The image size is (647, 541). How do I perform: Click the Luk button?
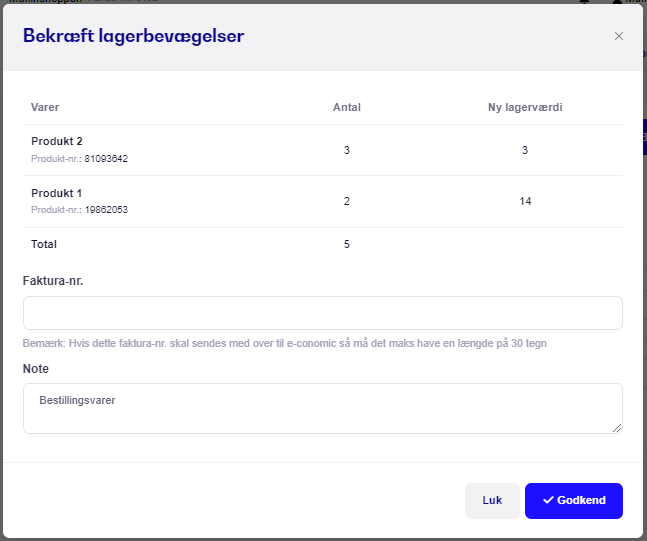(x=492, y=501)
